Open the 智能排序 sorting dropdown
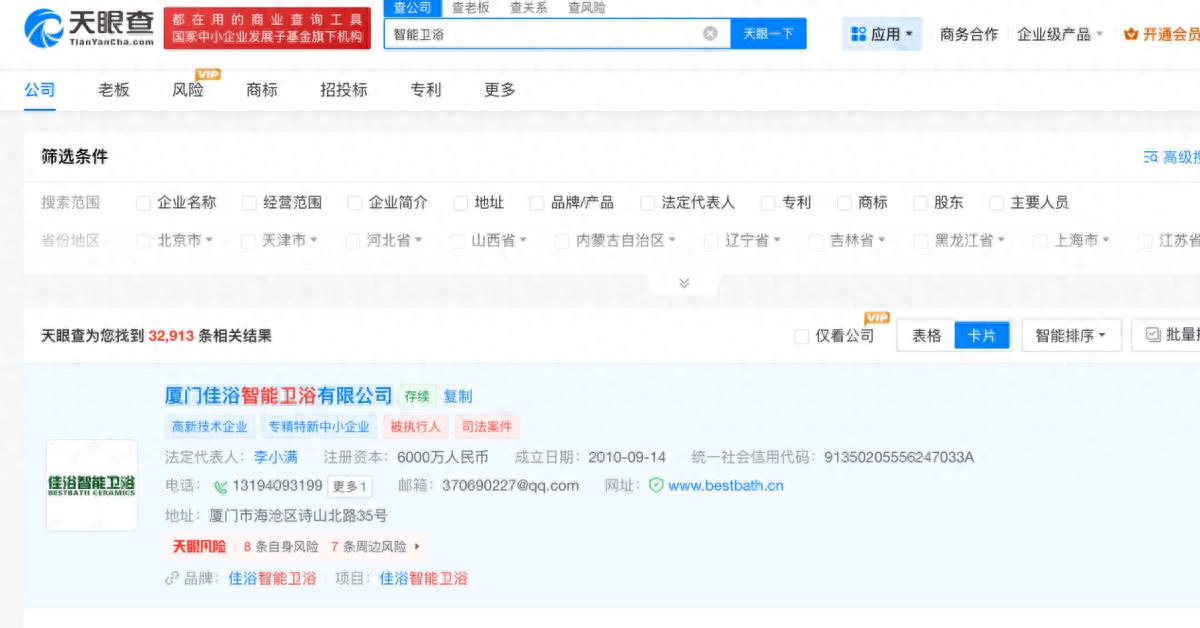 (x=1071, y=335)
